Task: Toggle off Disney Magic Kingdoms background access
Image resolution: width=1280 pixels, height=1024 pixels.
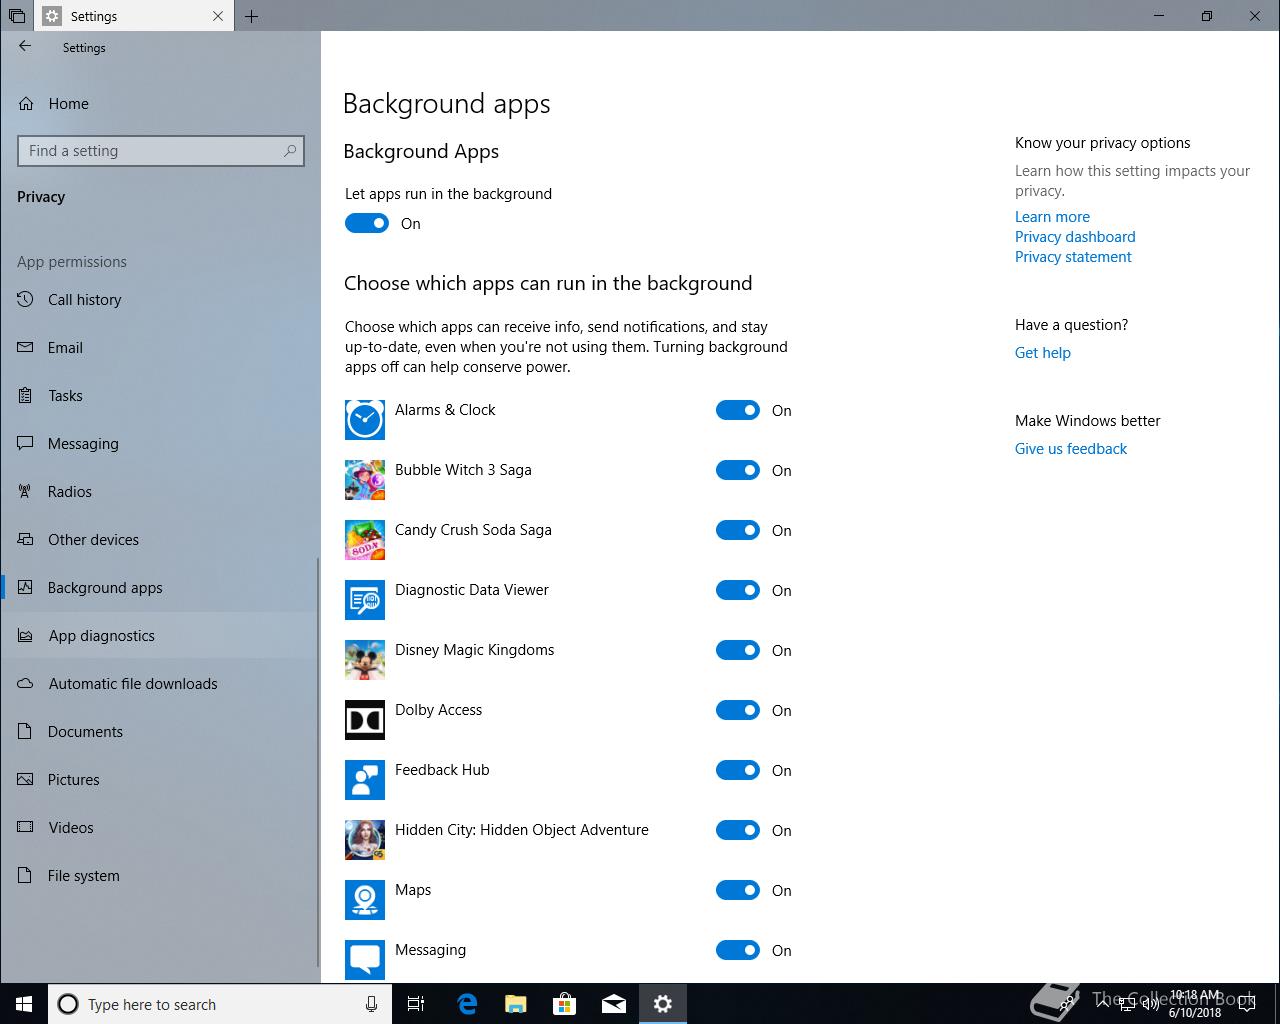Action: (738, 651)
